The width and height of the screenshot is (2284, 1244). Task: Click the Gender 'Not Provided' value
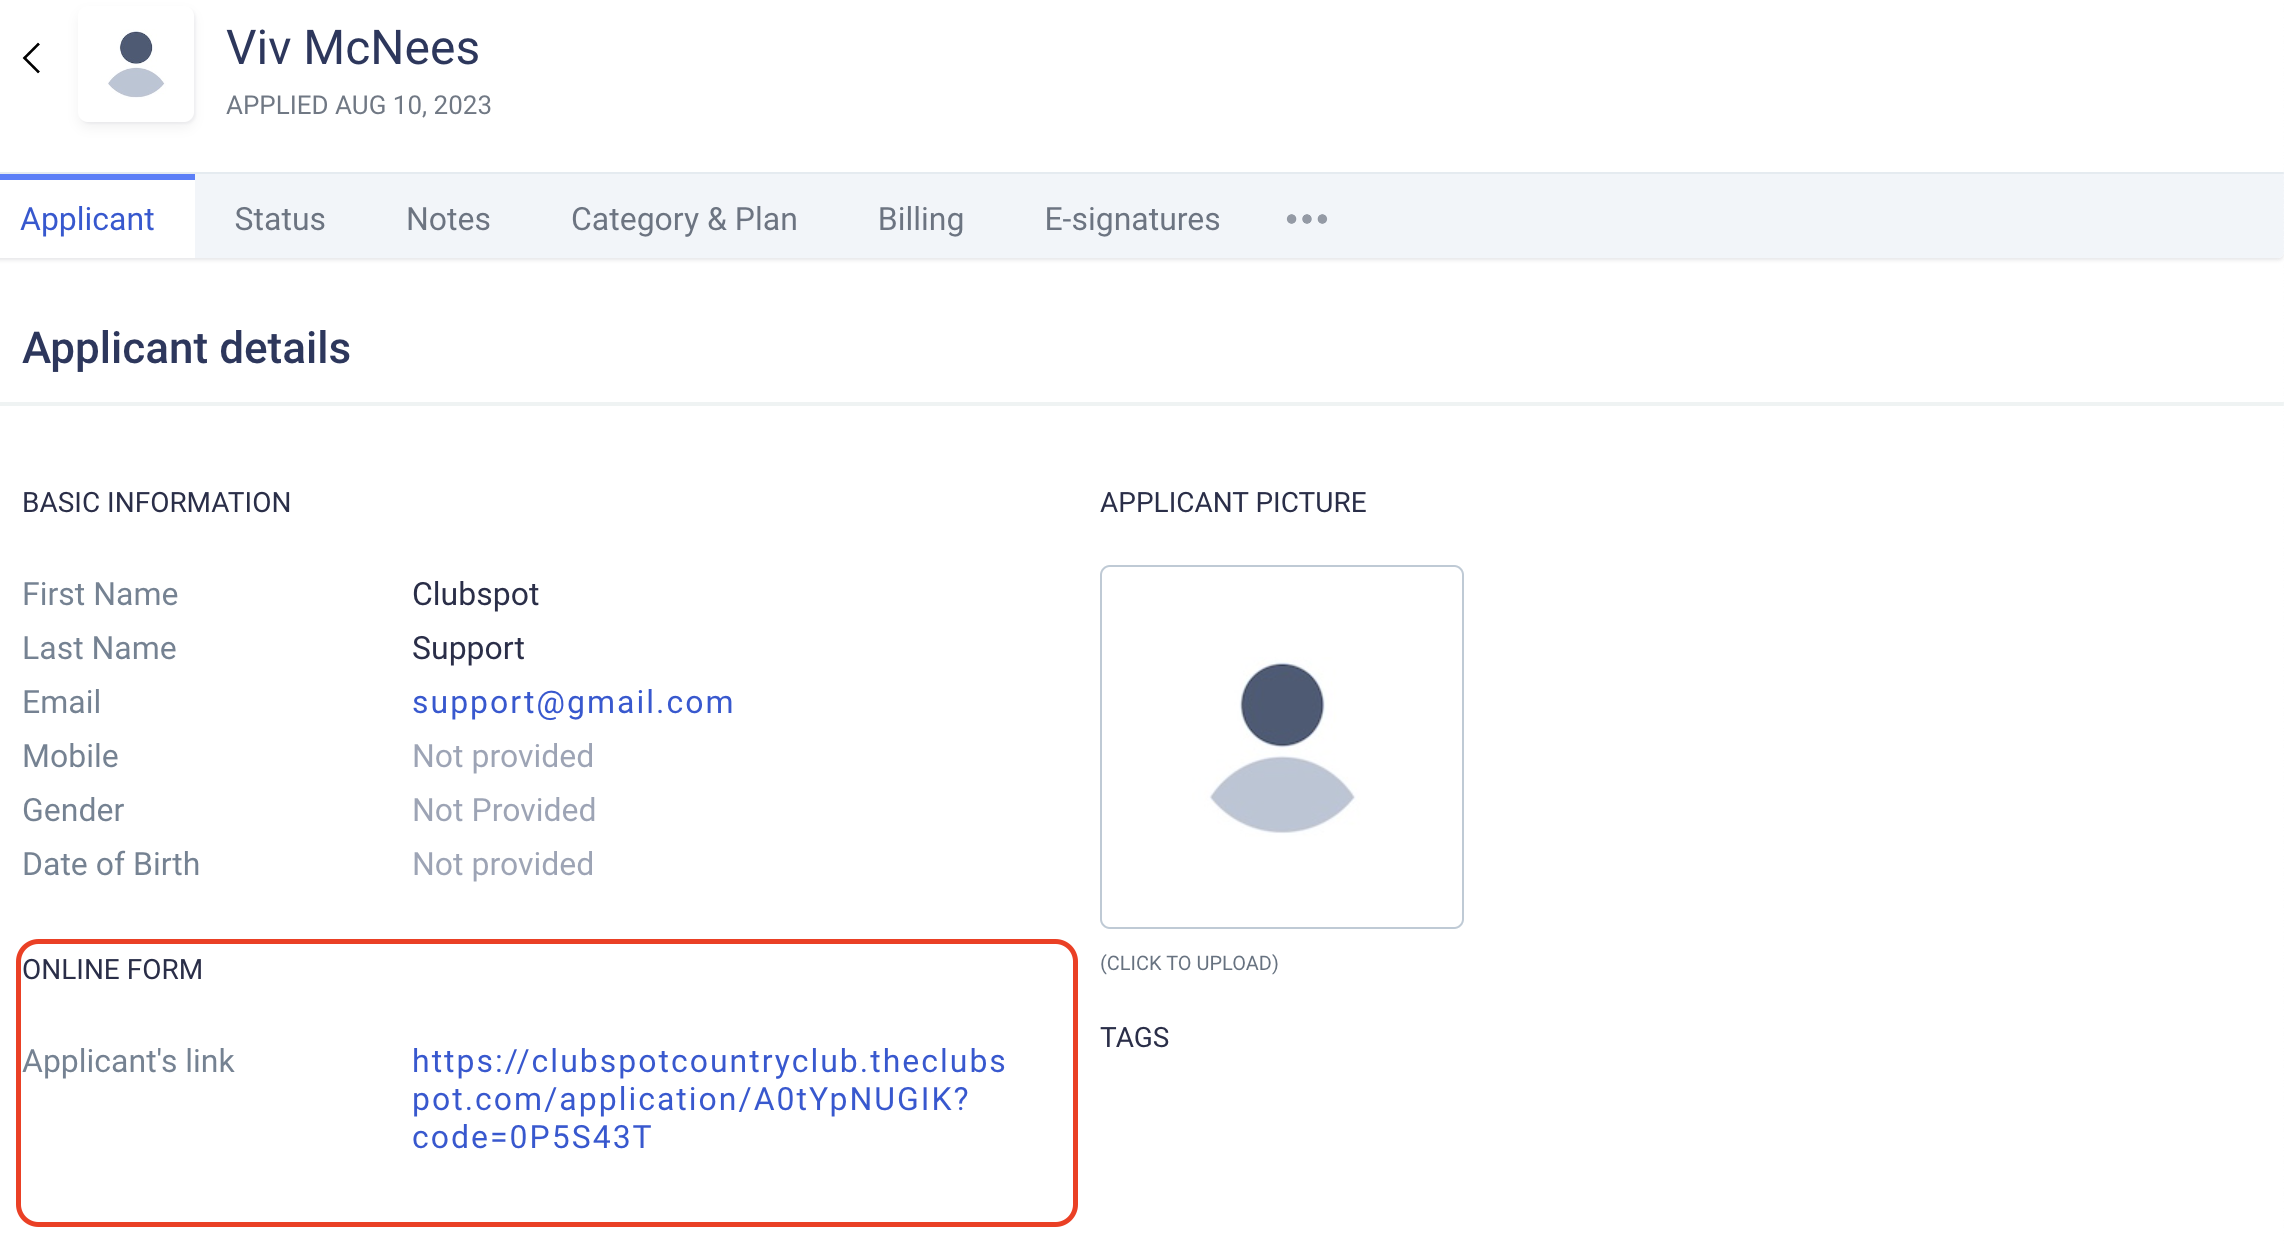click(504, 810)
